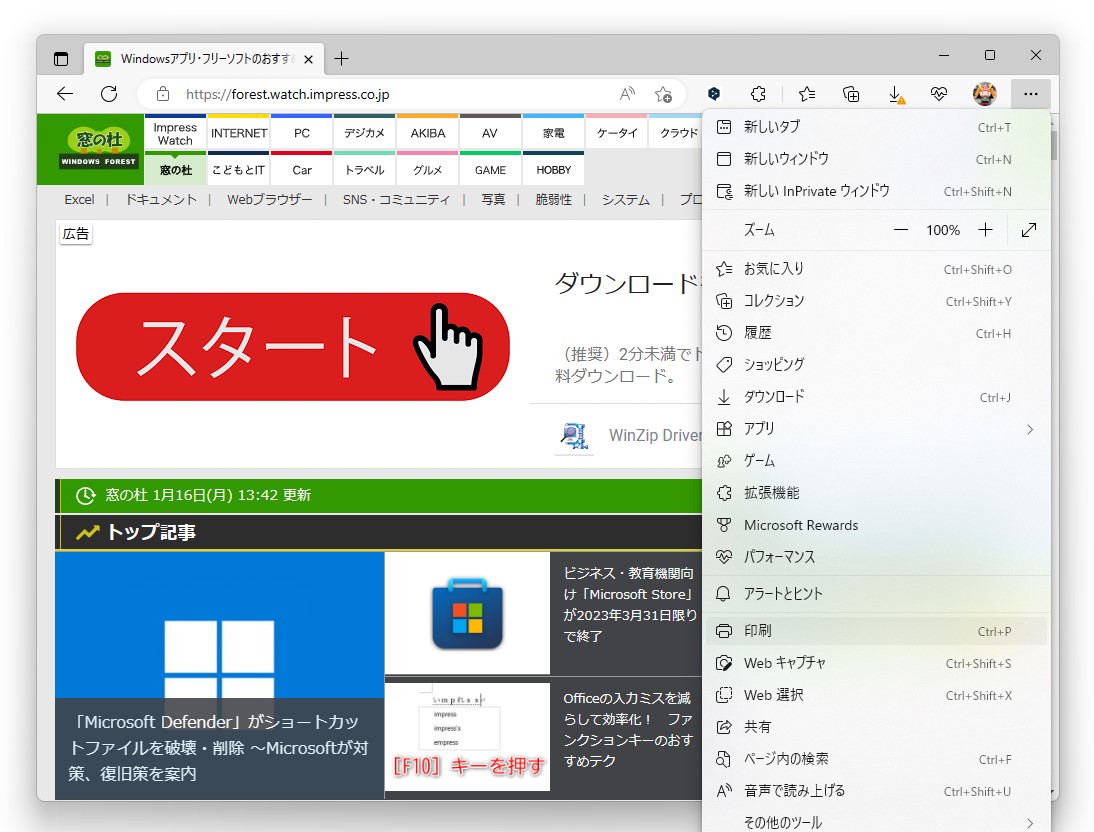Image resolution: width=1094 pixels, height=832 pixels.
Task: Increase zoom with the plus button
Action: pyautogui.click(x=985, y=229)
